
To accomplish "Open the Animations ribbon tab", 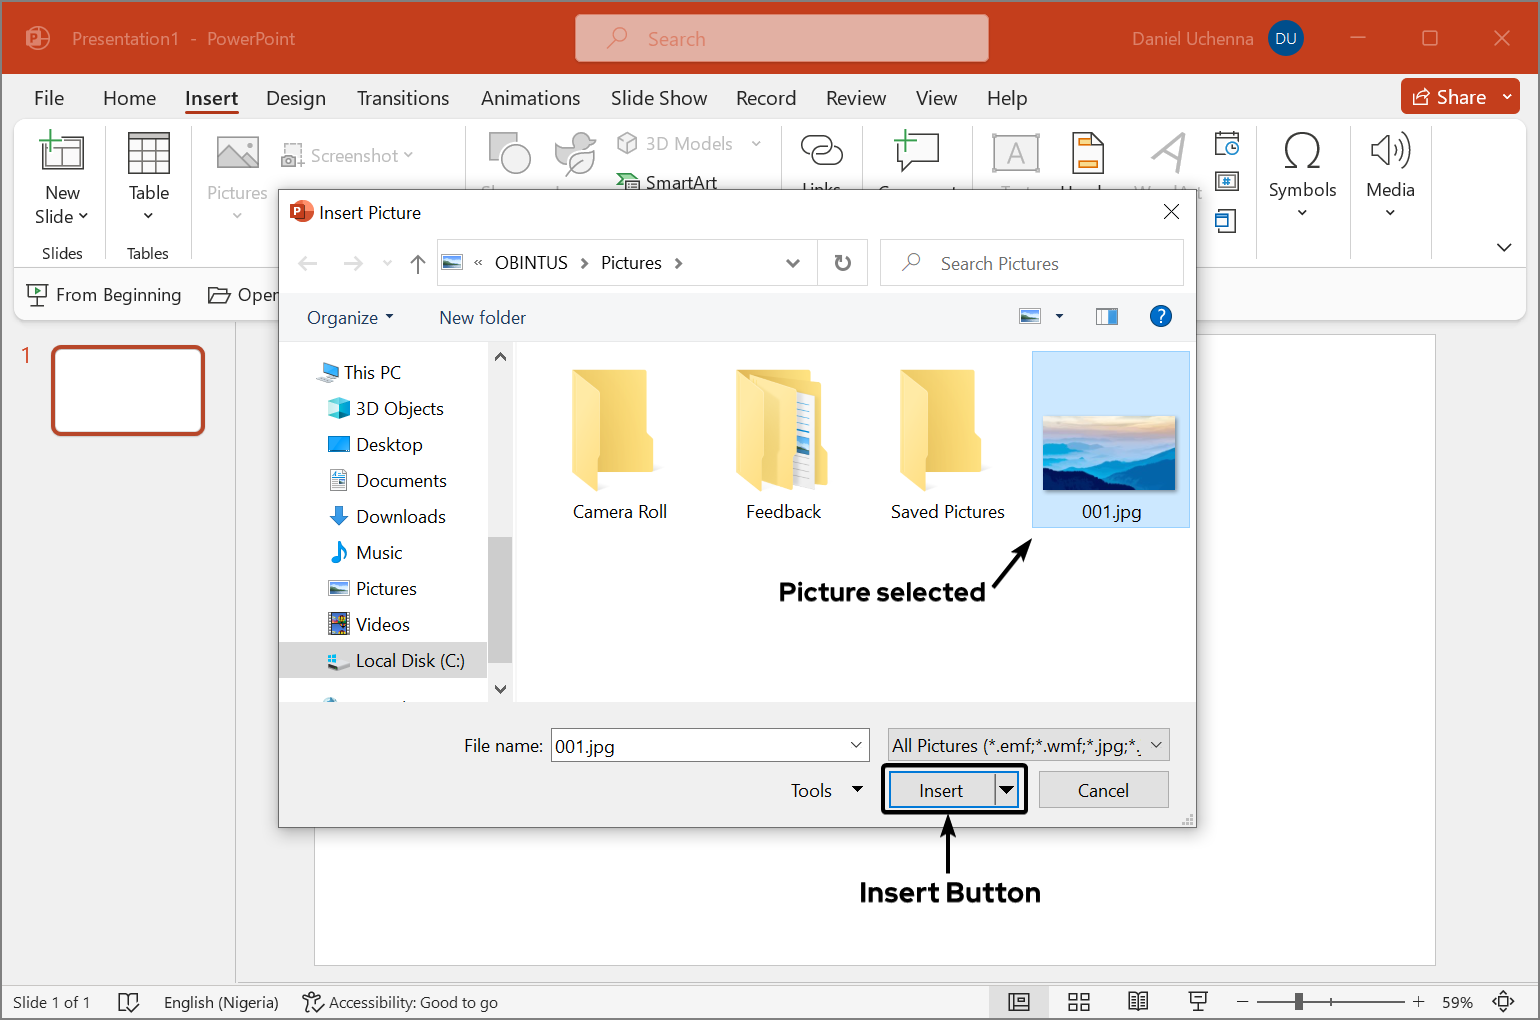I will click(530, 98).
